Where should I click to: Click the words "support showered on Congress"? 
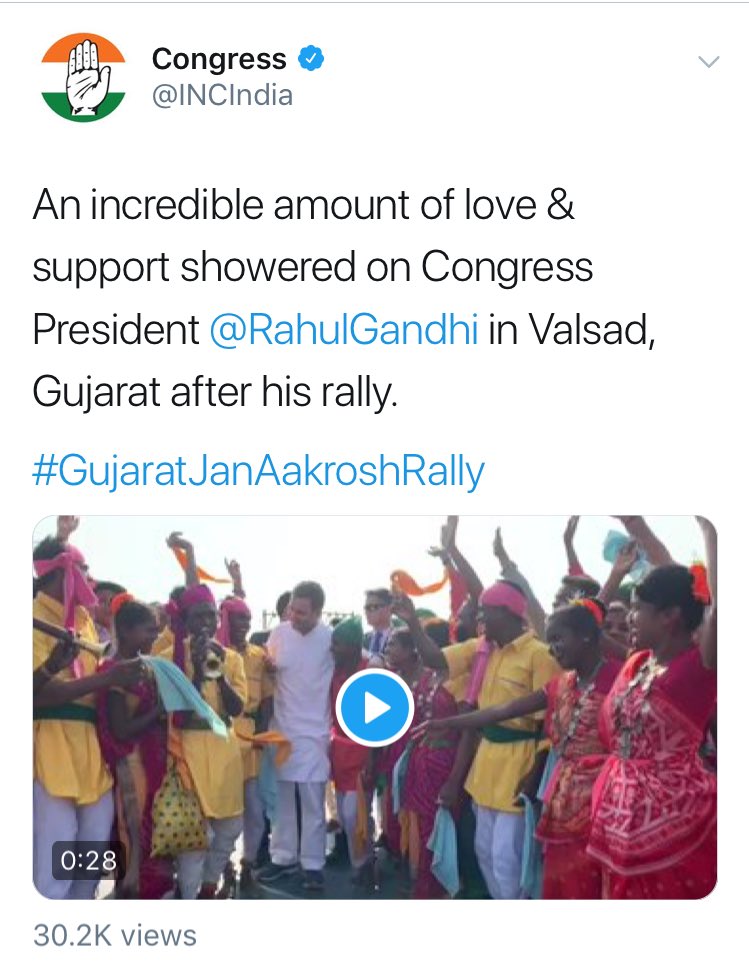(x=313, y=267)
